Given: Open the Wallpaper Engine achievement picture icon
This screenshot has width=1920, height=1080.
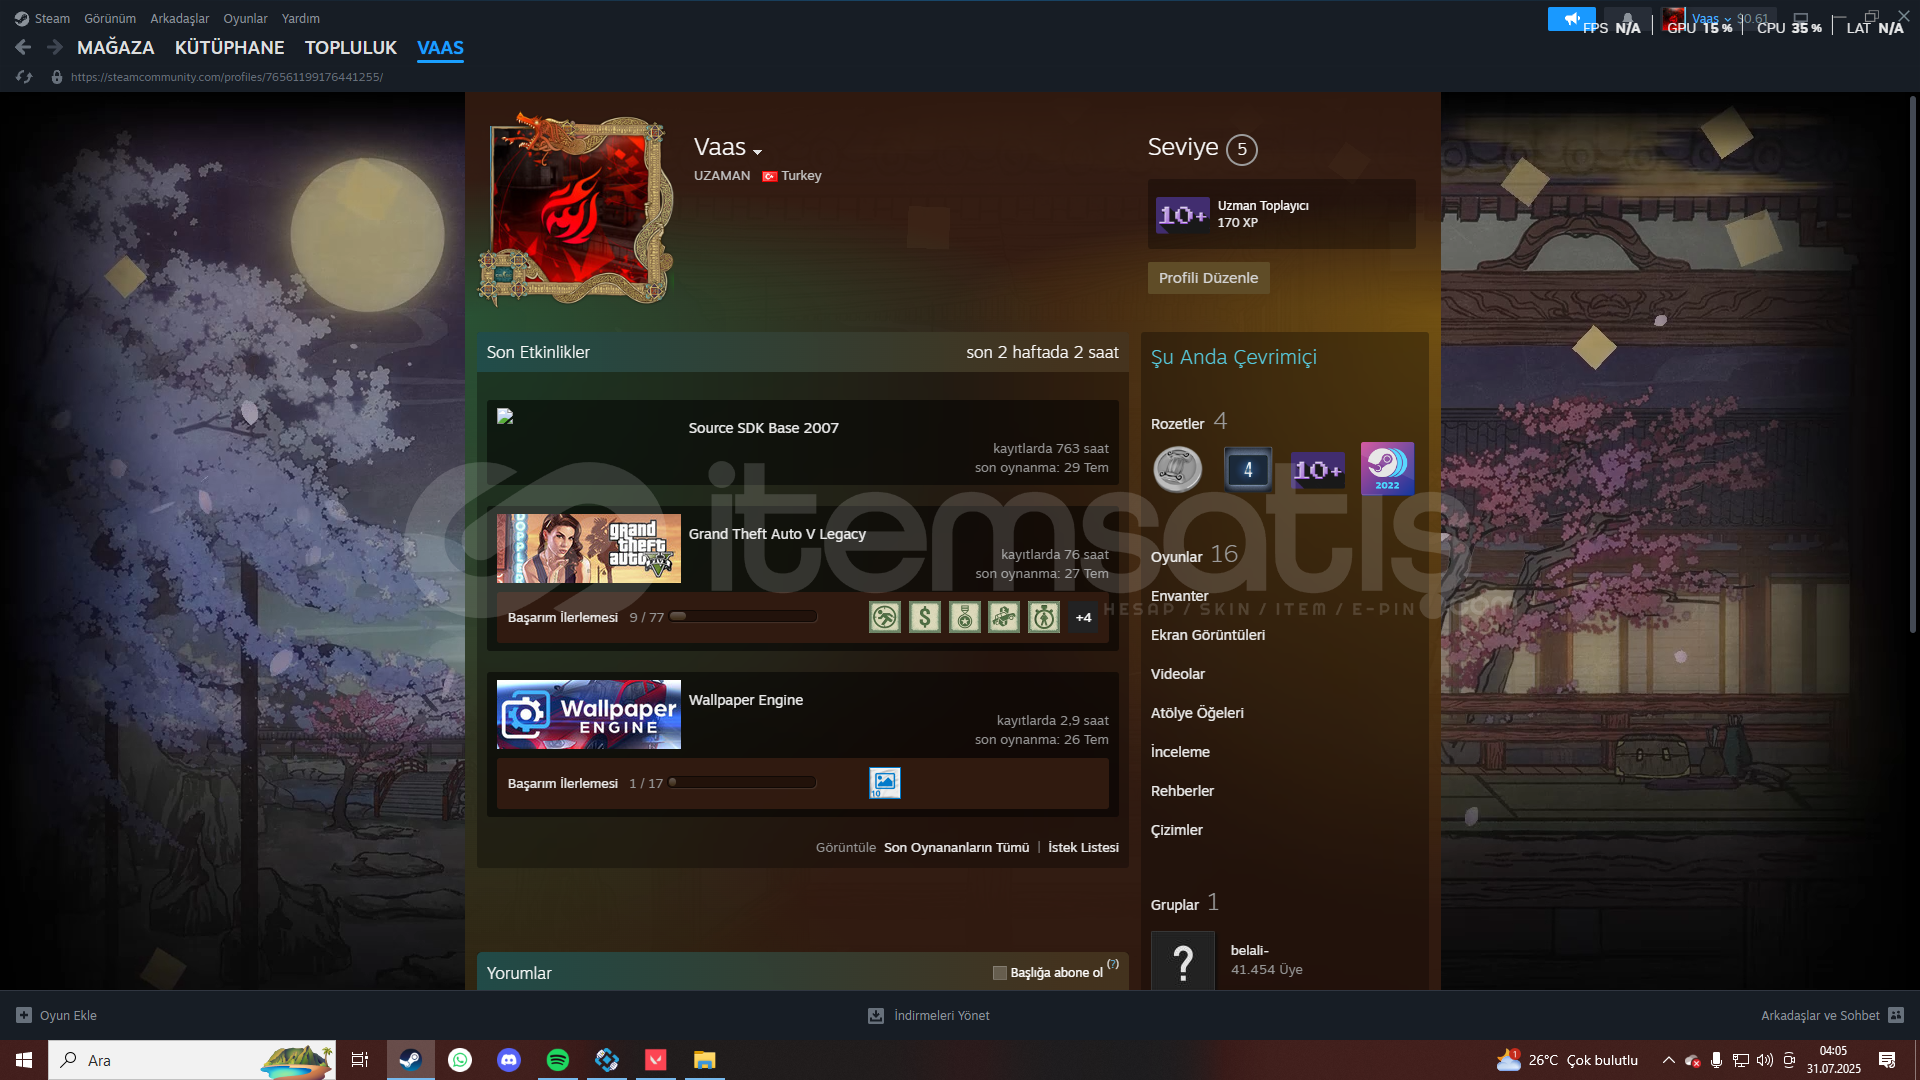Looking at the screenshot, I should point(885,783).
